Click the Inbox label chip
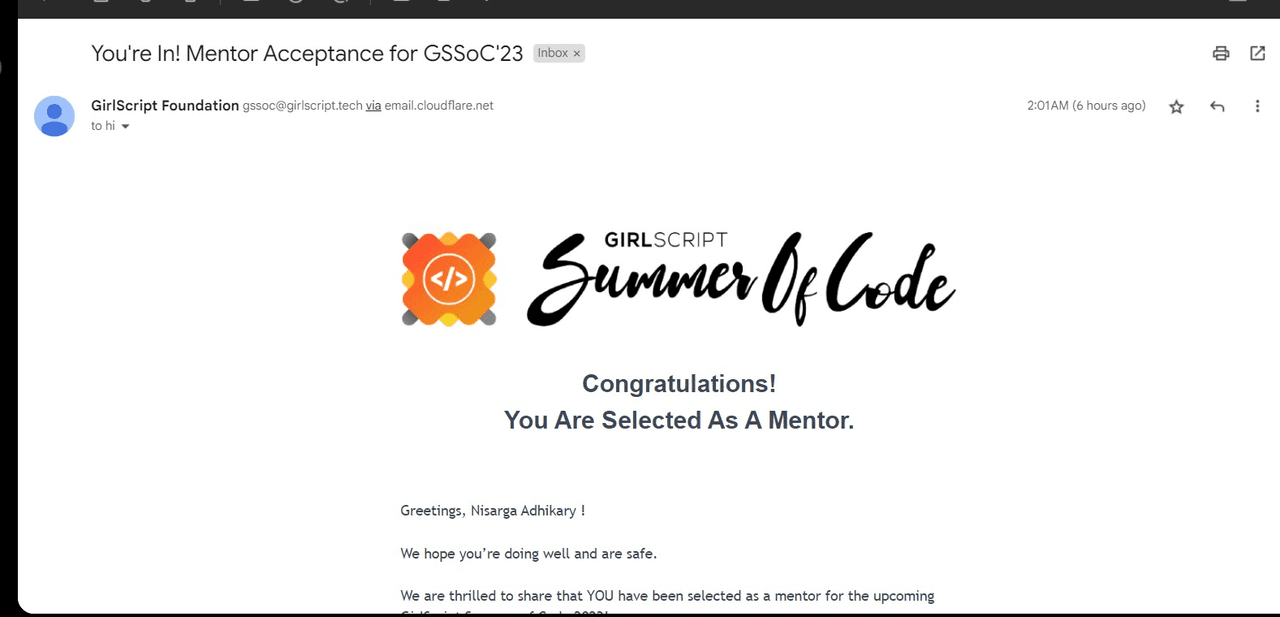This screenshot has height=617, width=1280. [x=552, y=54]
